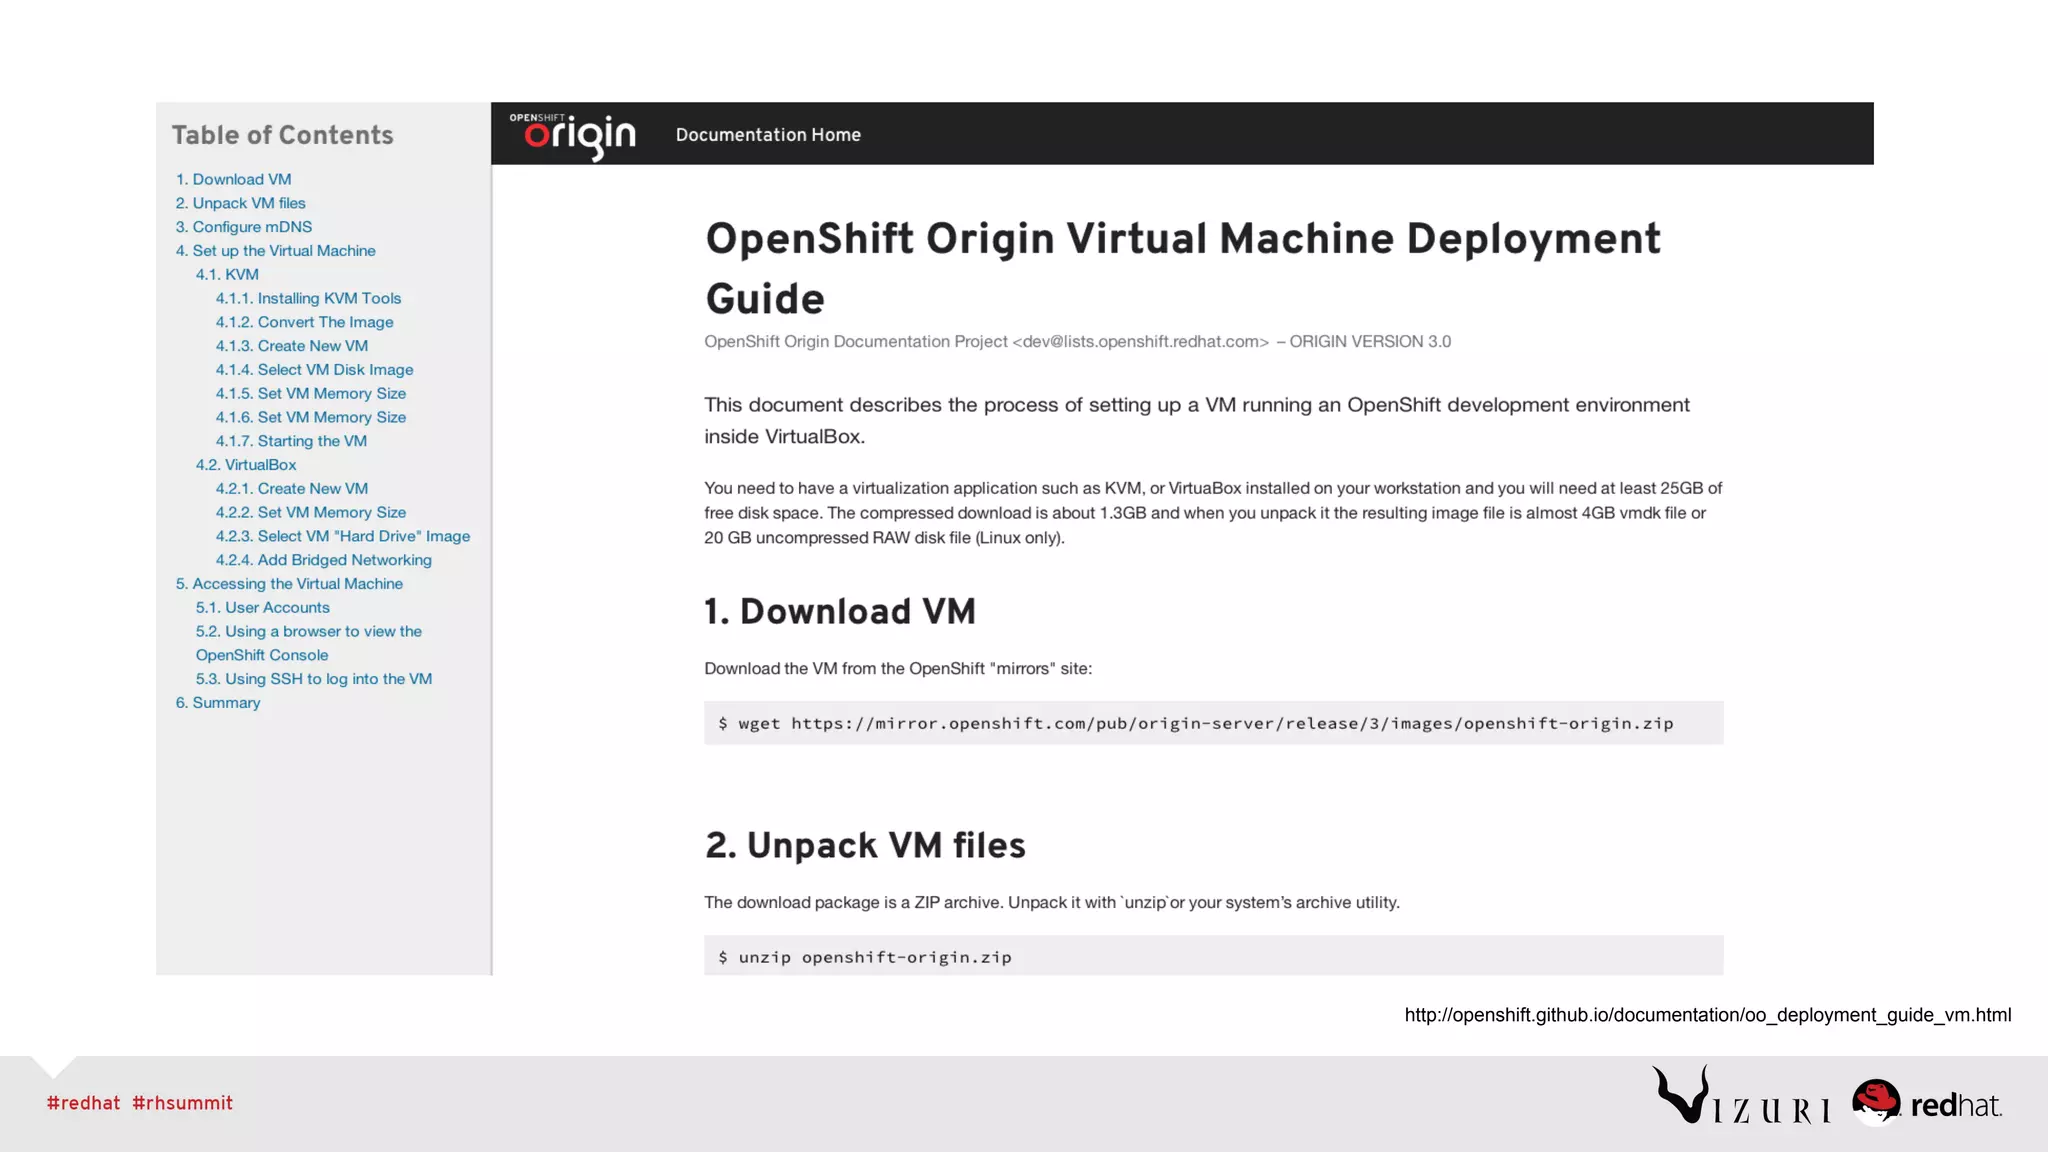Click the OpenShift Origin logo
Viewport: 2048px width, 1152px height.
572,135
